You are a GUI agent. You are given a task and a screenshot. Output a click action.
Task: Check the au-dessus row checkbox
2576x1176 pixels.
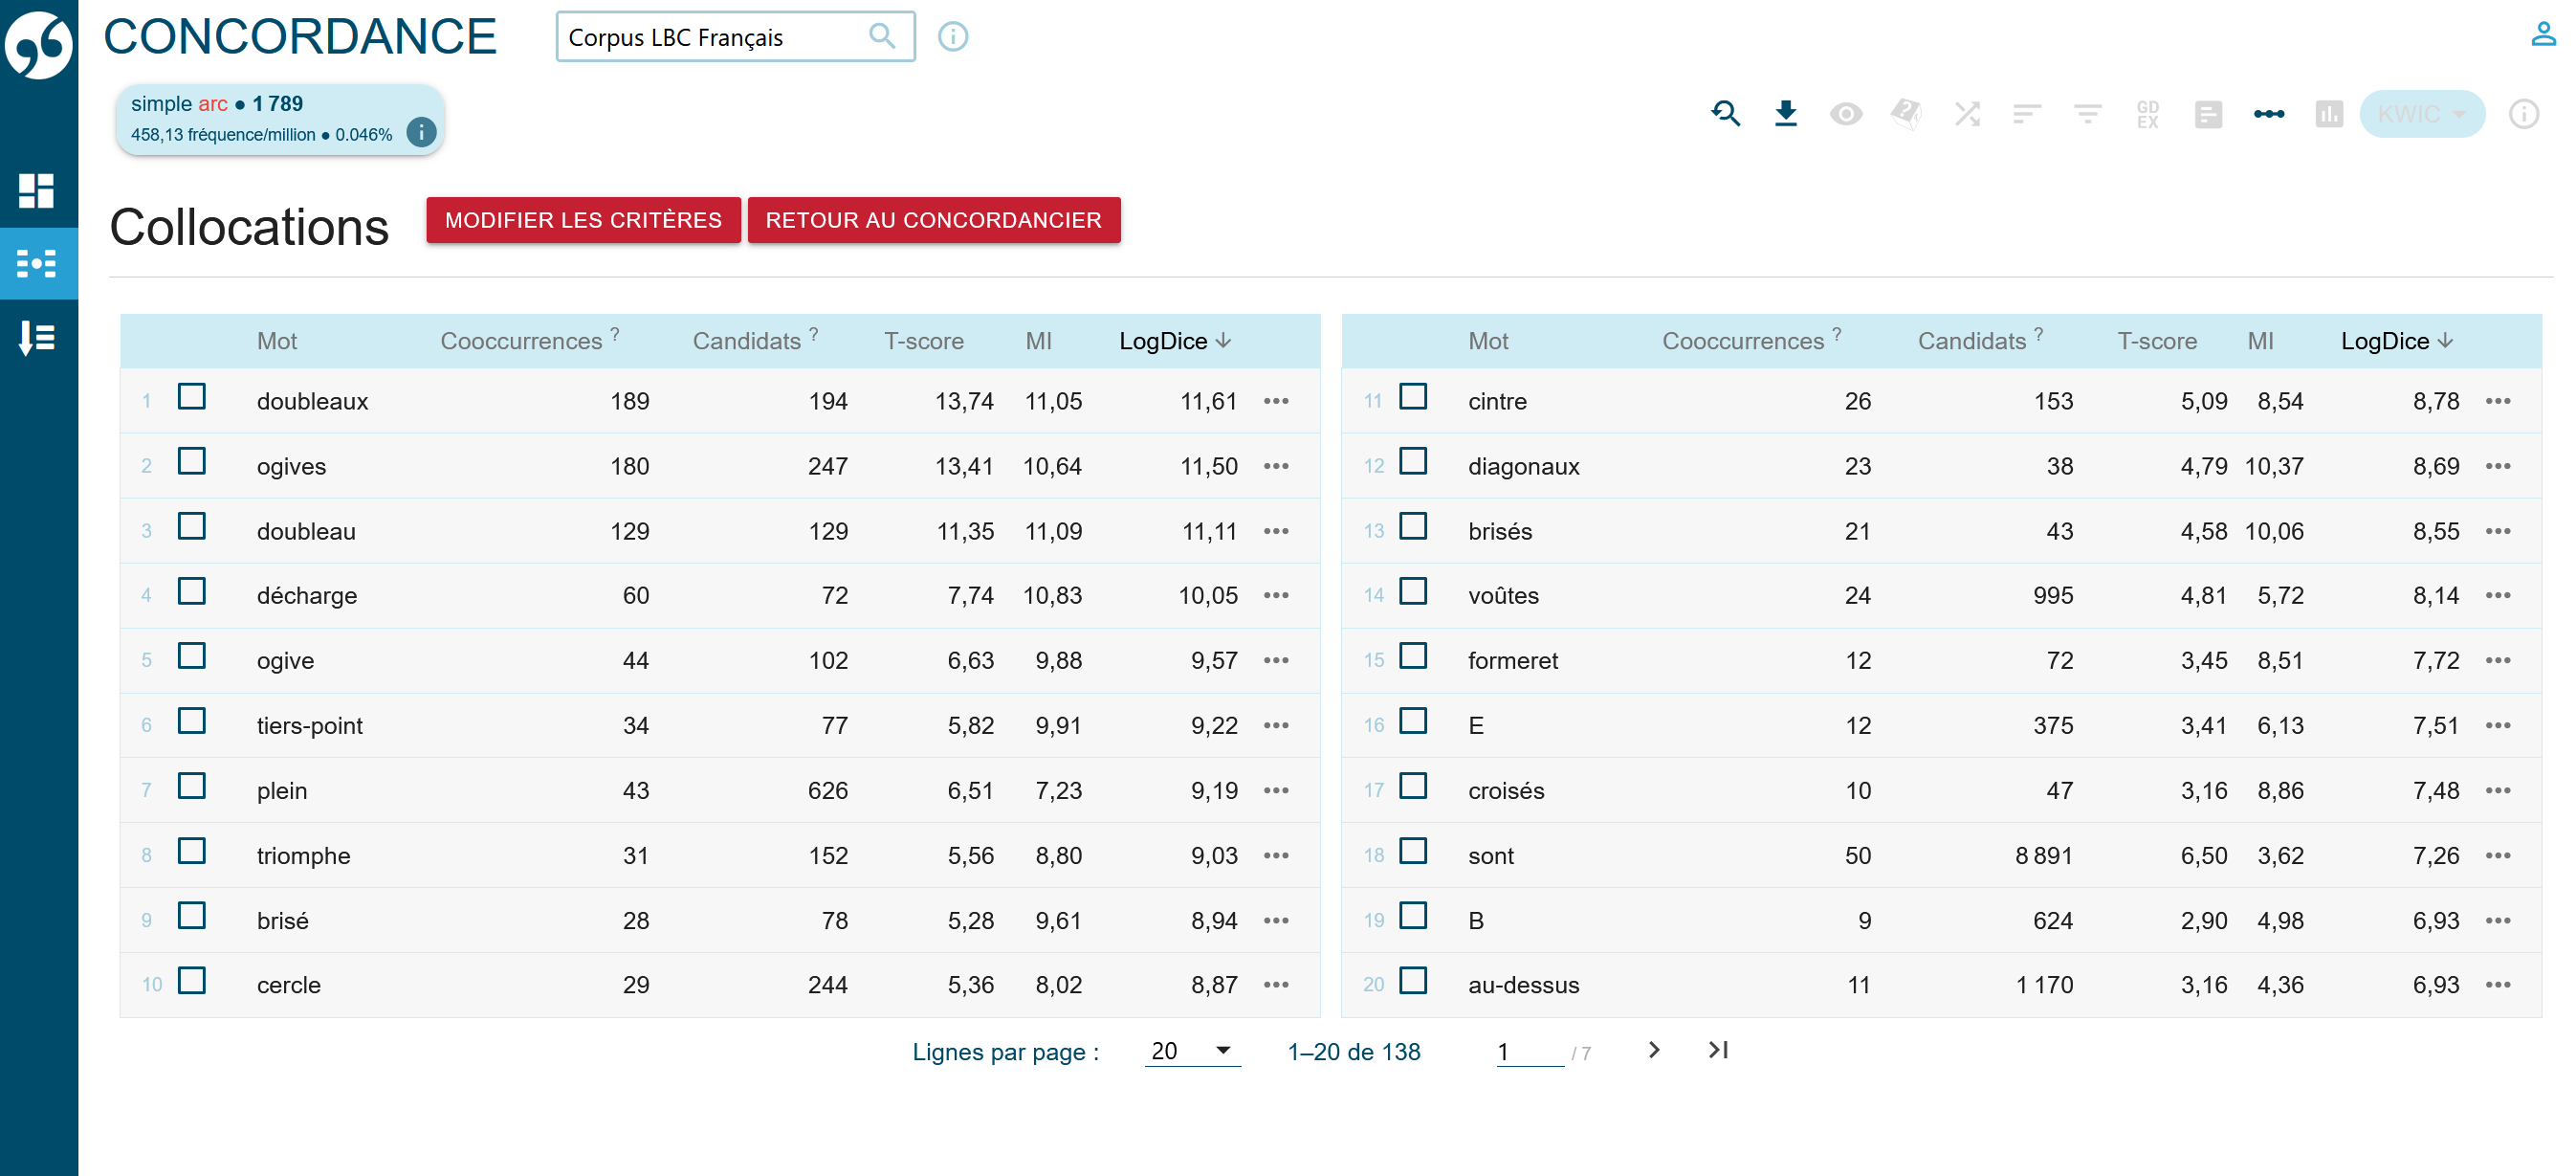pos(1413,981)
